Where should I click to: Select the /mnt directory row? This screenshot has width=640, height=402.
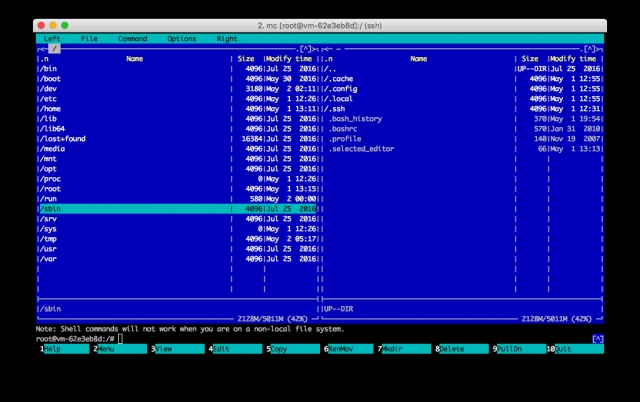178,159
